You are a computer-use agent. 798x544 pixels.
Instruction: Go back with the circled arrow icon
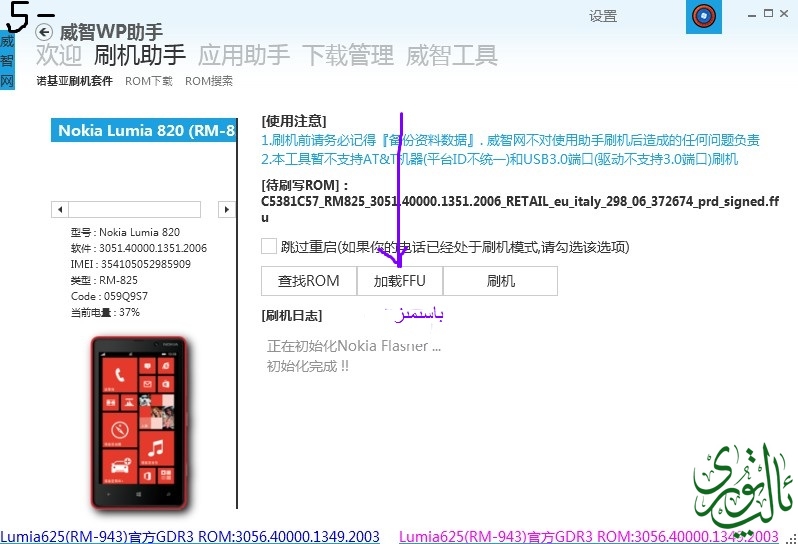pyautogui.click(x=44, y=33)
